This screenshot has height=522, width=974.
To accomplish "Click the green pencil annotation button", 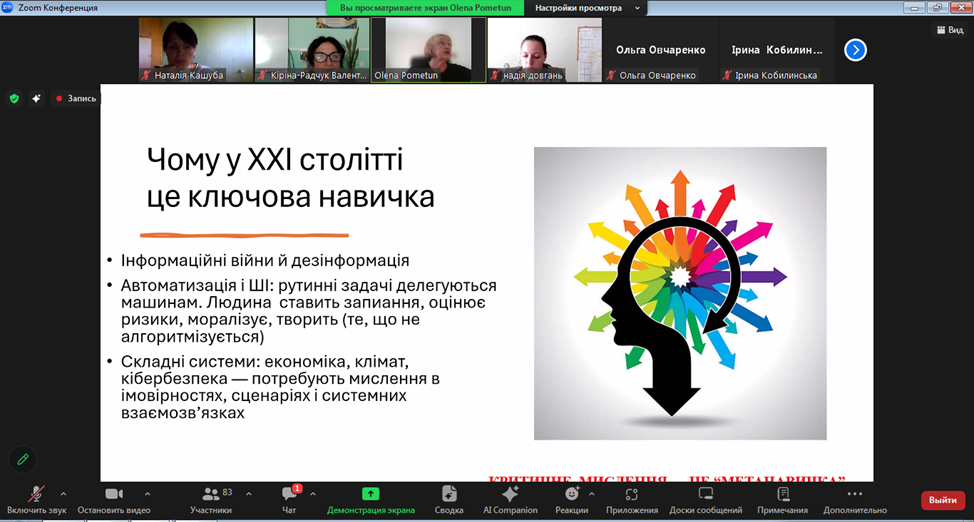I will [x=23, y=459].
